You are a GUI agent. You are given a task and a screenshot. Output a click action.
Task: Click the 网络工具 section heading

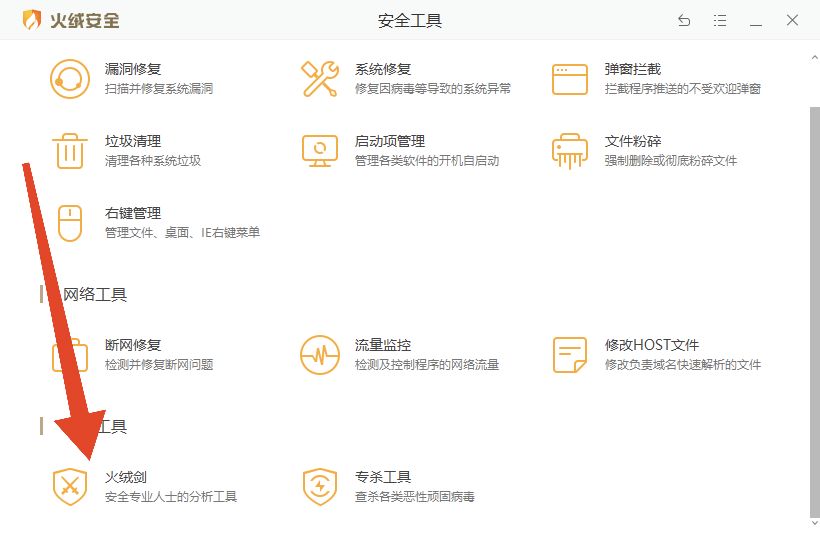pos(95,294)
